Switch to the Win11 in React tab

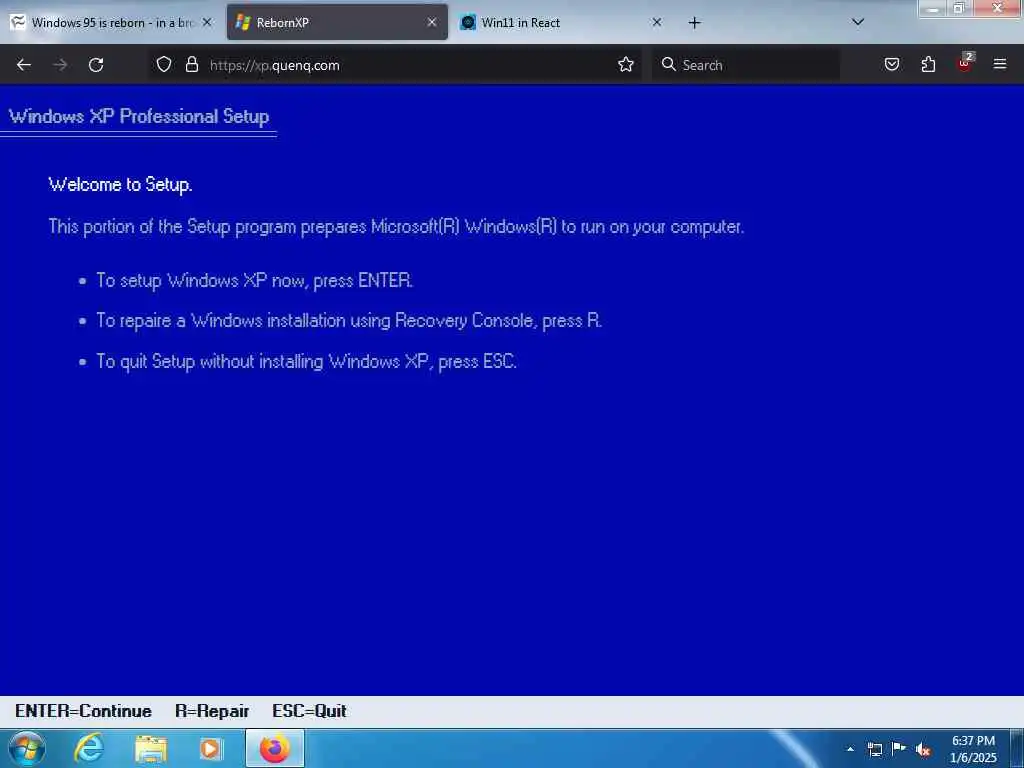point(562,22)
